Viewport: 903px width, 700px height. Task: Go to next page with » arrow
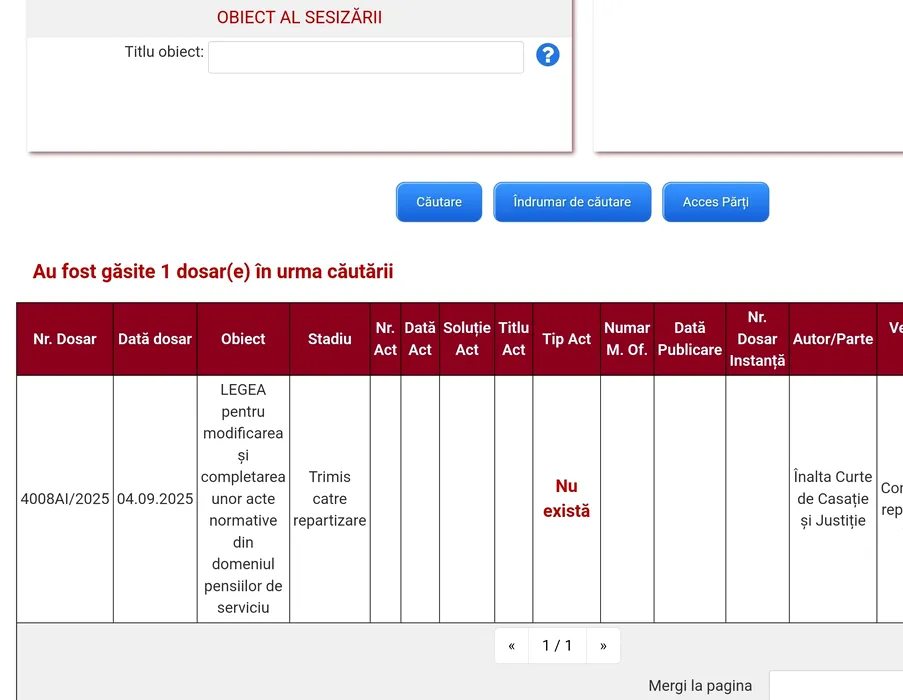[603, 646]
